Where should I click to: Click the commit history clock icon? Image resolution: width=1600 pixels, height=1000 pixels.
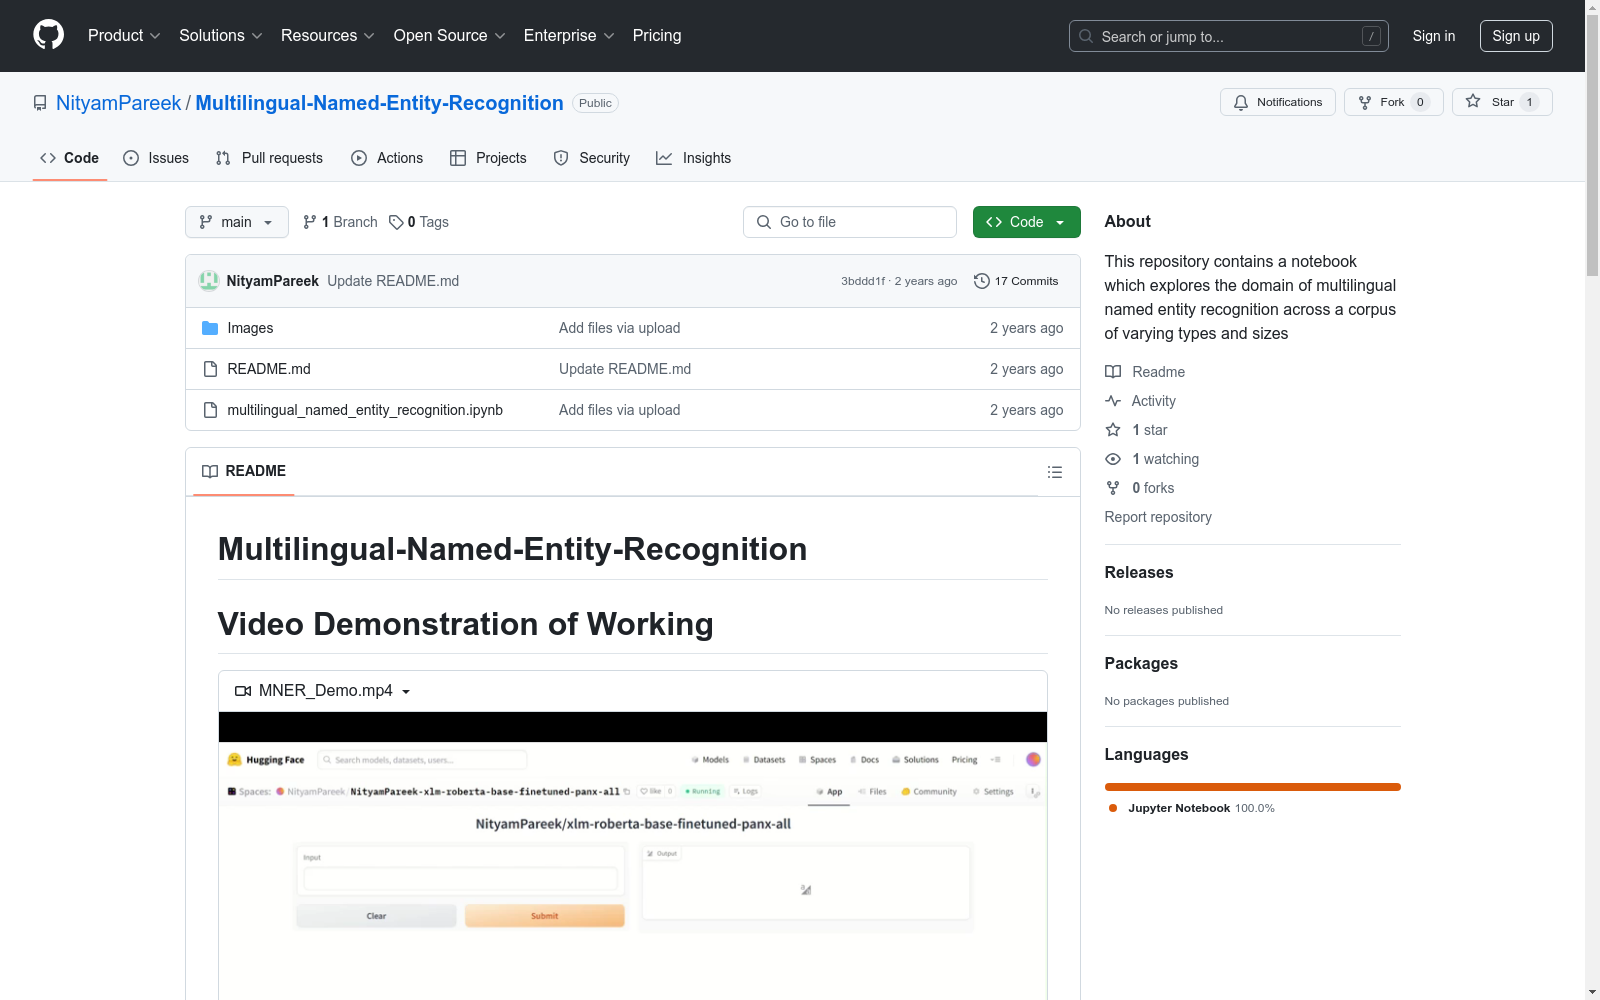[x=981, y=281]
